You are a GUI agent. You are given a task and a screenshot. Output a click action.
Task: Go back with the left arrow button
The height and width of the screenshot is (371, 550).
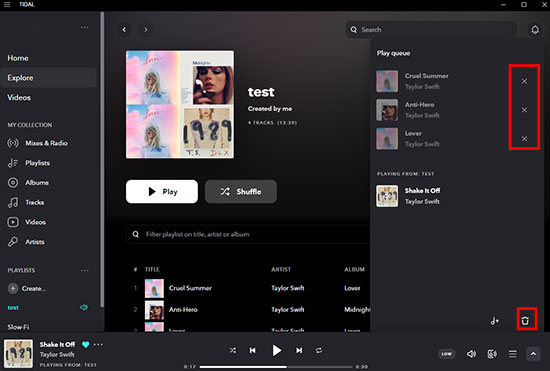pos(124,30)
